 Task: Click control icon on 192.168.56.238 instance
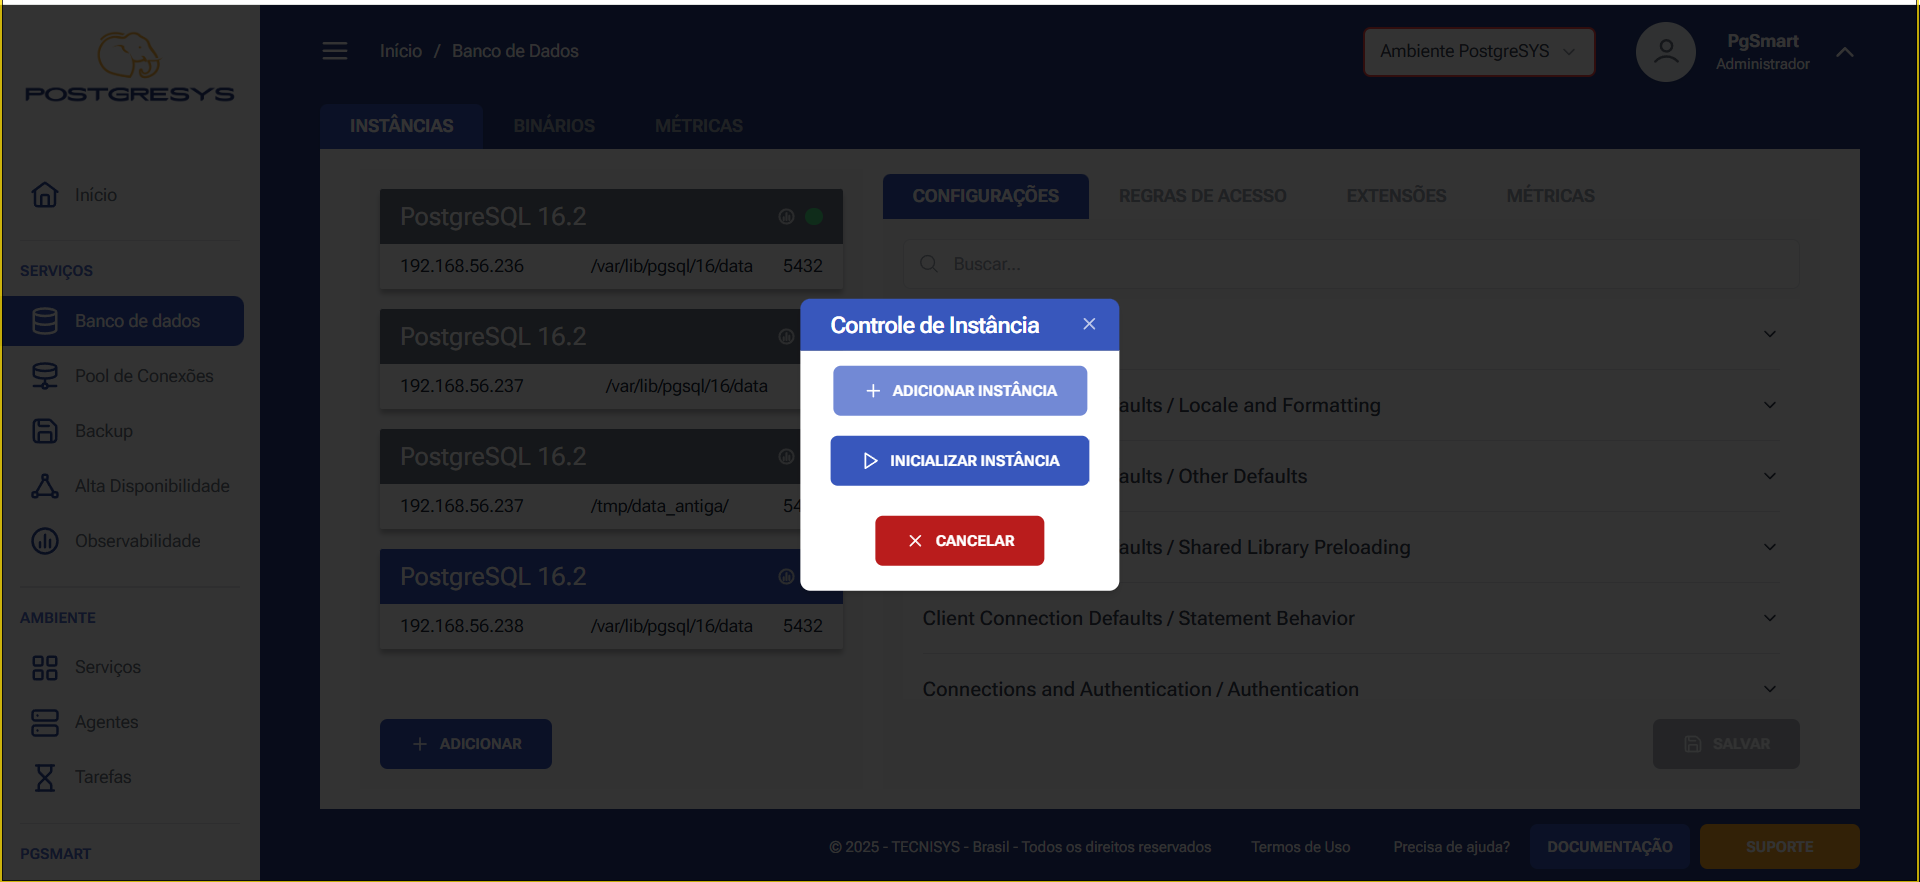point(786,577)
